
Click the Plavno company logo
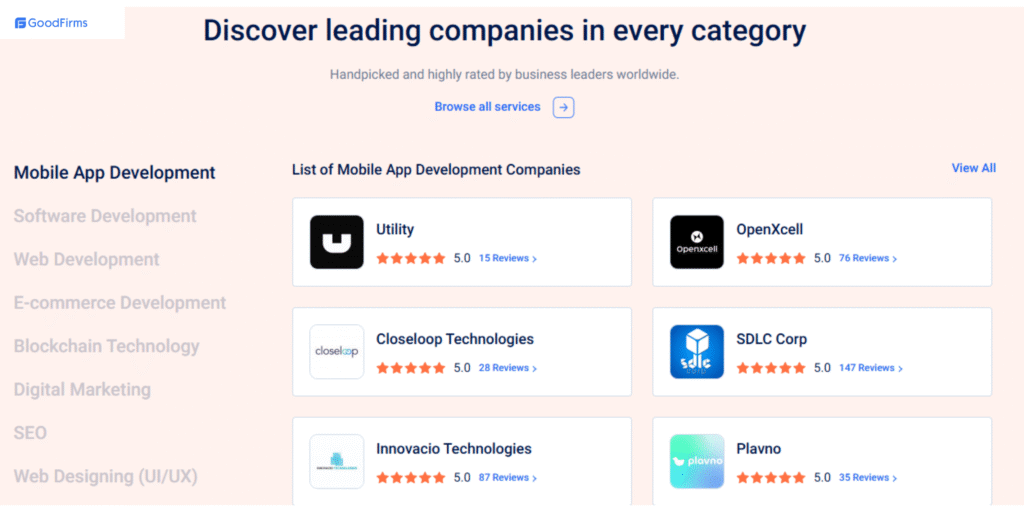coord(697,461)
